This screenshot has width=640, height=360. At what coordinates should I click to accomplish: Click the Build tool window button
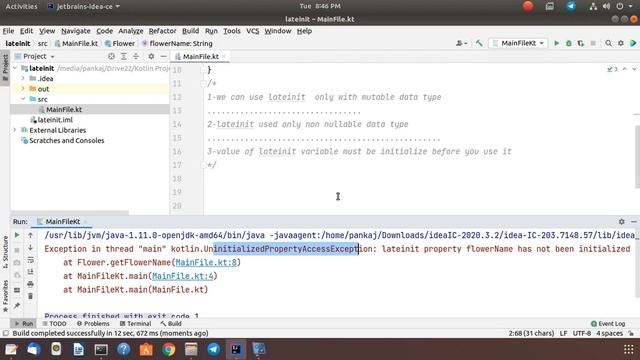(x=171, y=324)
